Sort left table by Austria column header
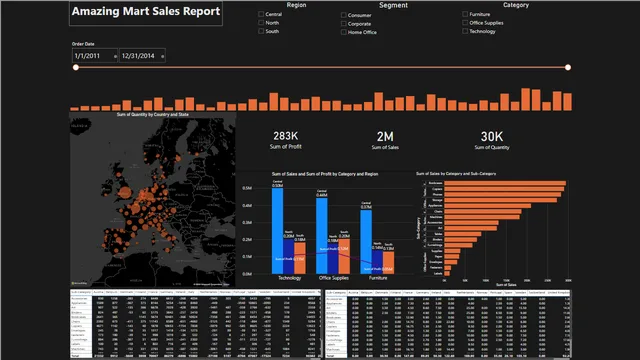Image resolution: width=640 pixels, height=360 pixels. coord(98,292)
